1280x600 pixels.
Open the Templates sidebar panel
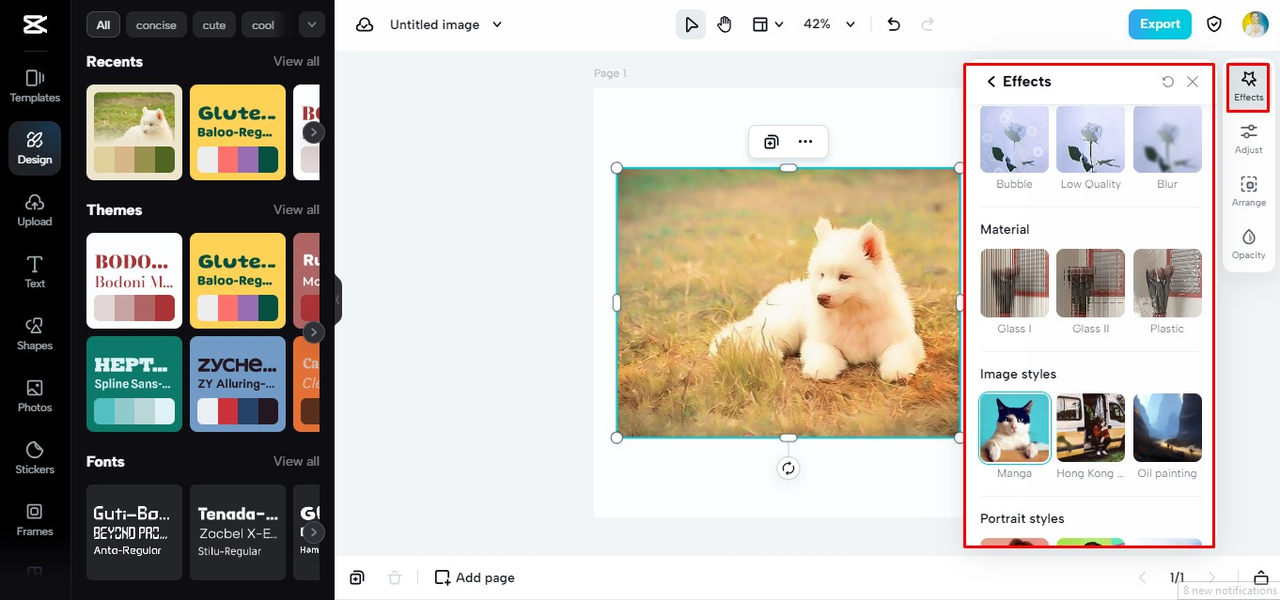pyautogui.click(x=35, y=86)
